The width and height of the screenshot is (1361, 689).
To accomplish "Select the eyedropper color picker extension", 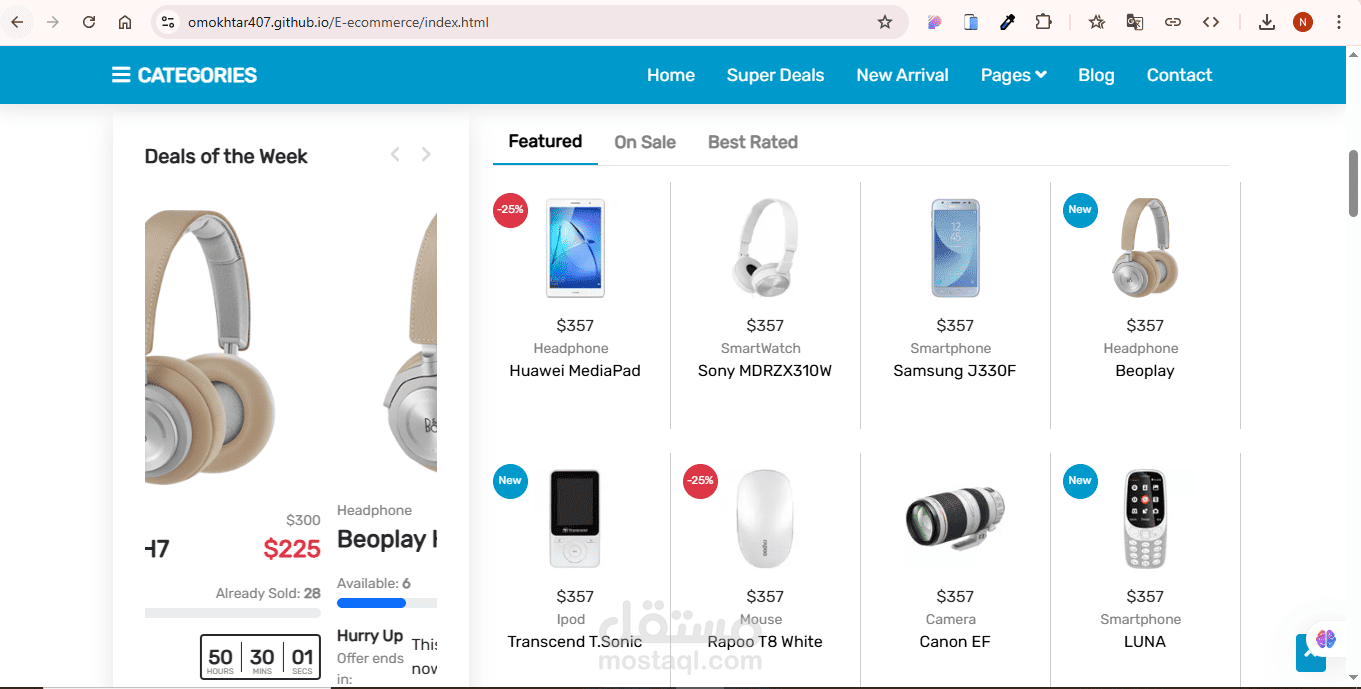I will tap(1008, 22).
